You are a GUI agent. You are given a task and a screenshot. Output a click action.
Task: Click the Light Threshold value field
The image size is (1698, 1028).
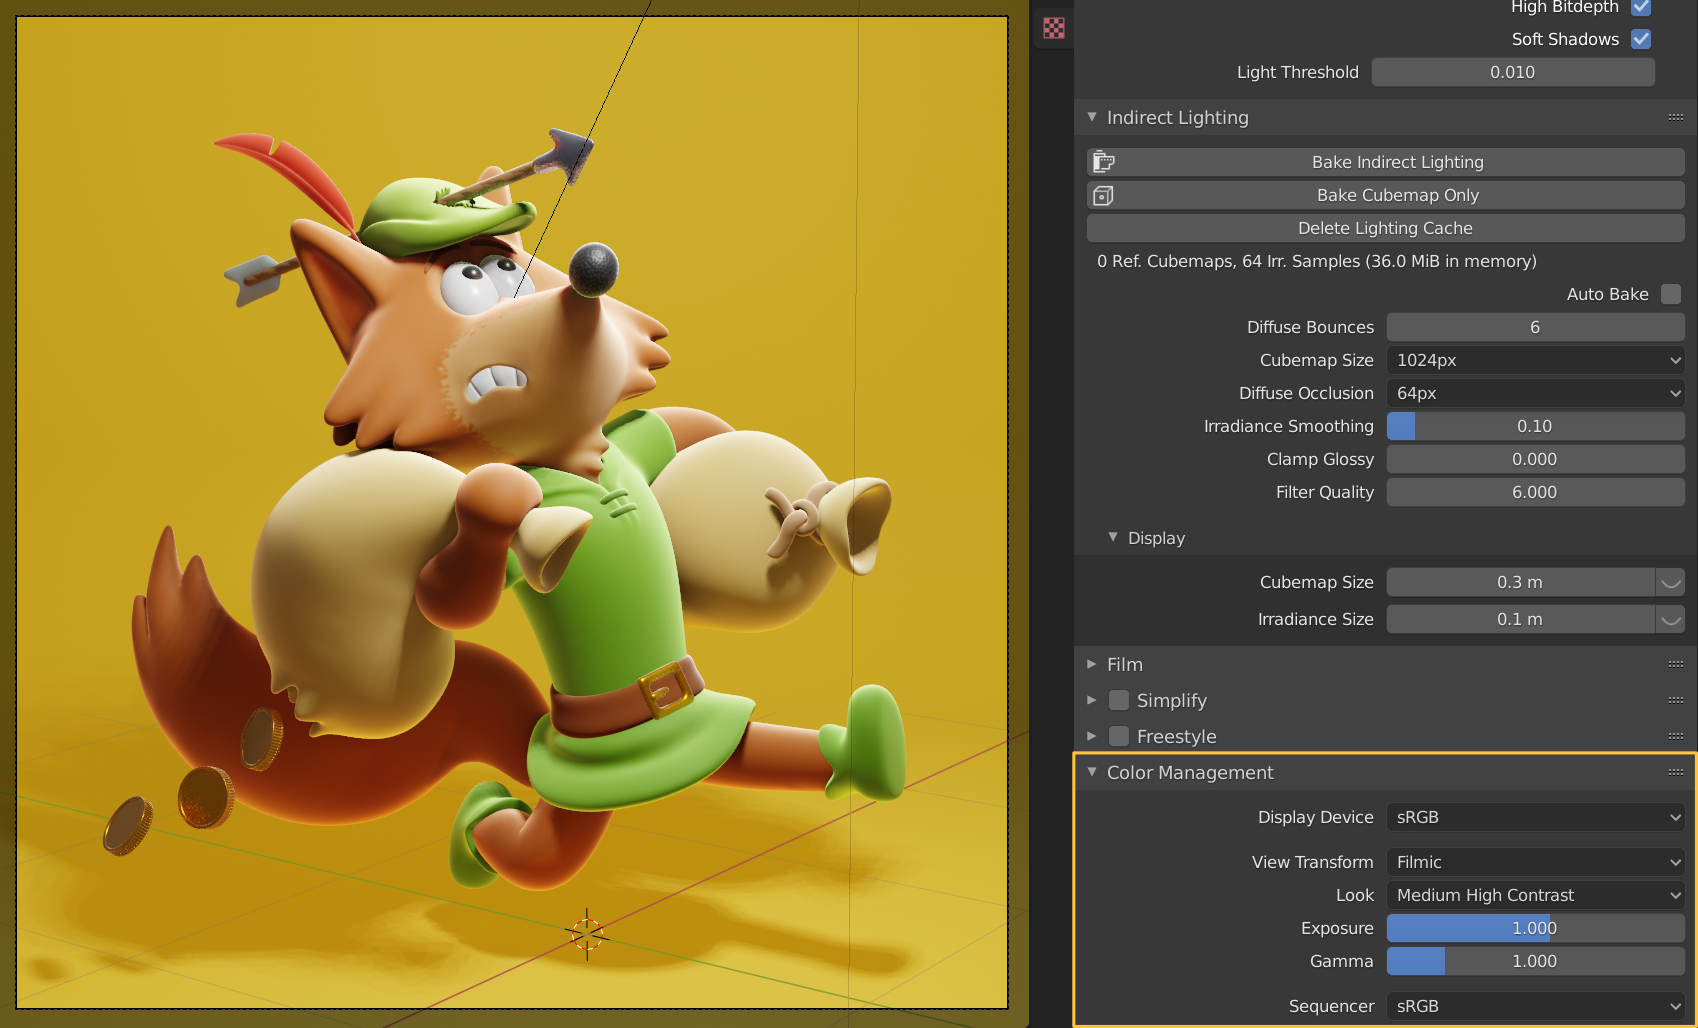1513,72
